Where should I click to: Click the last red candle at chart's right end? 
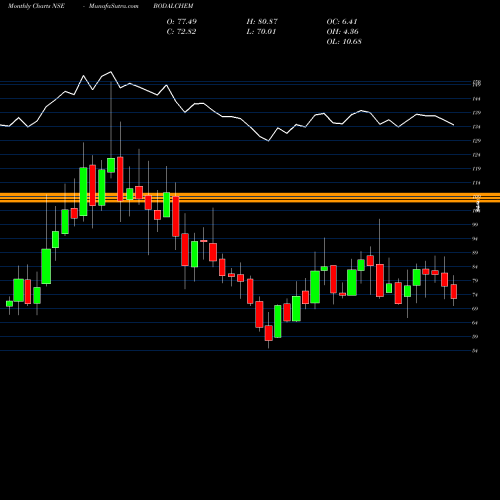pyautogui.click(x=454, y=291)
